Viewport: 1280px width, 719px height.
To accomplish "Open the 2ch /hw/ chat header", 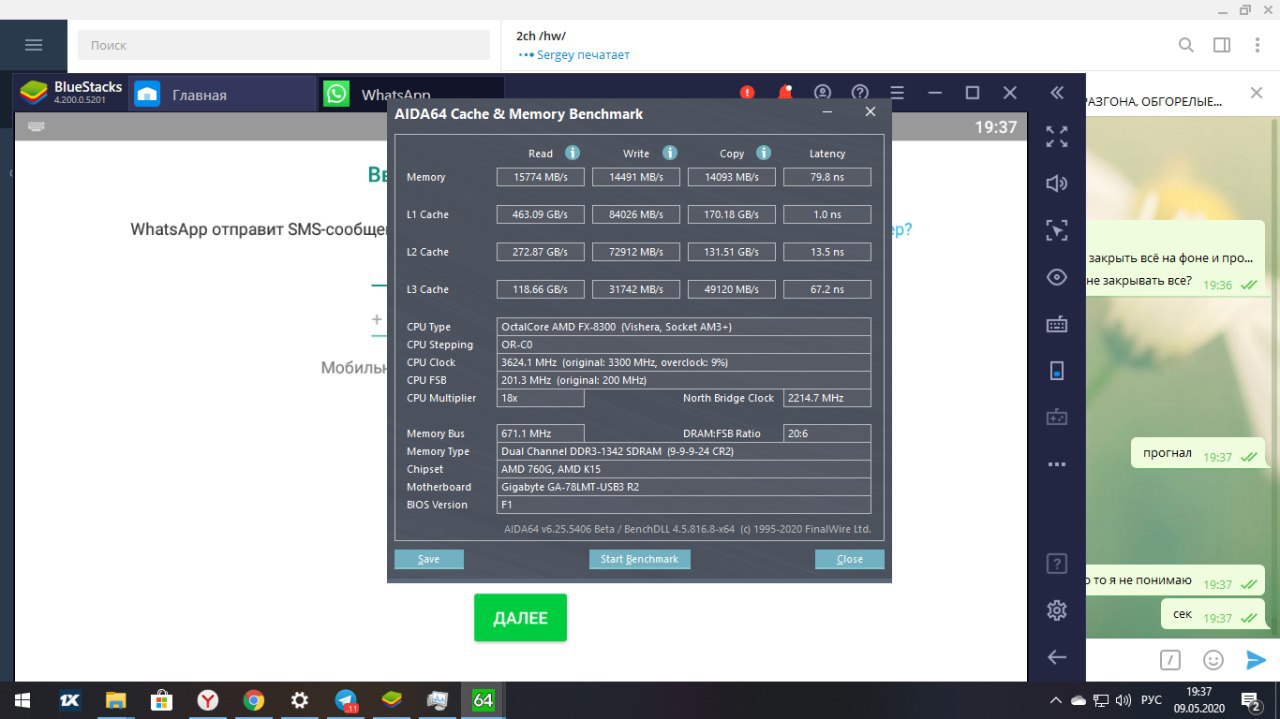I will tap(573, 45).
